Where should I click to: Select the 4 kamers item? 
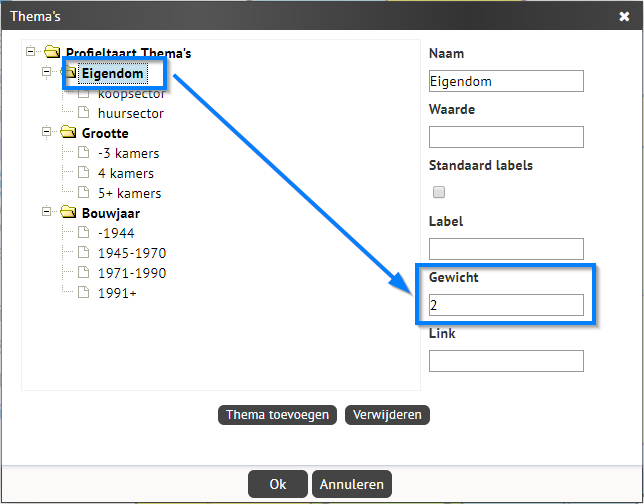click(x=126, y=173)
